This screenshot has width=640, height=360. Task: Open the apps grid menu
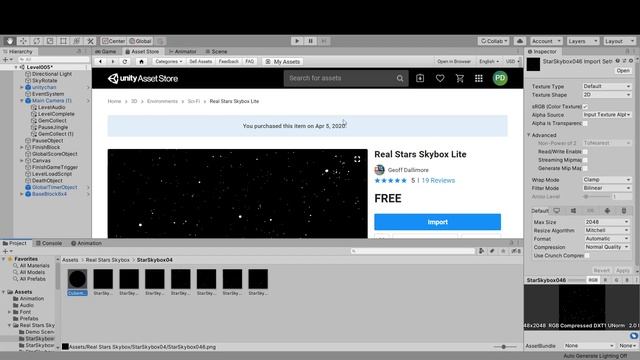coord(479,78)
